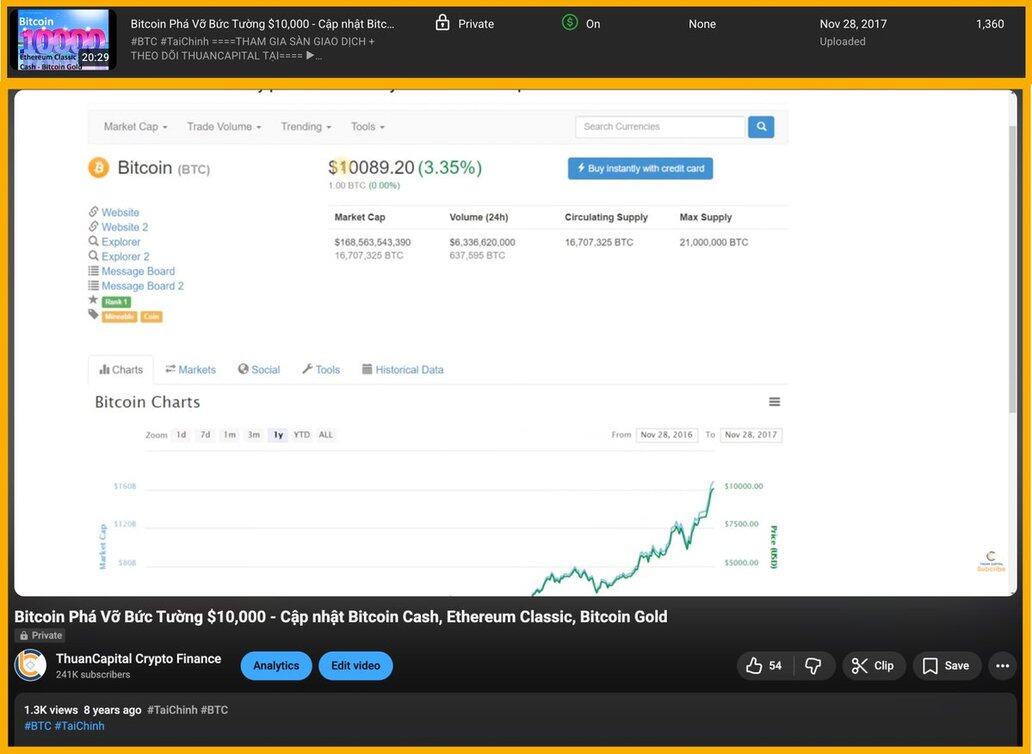Switch to the Historical Data tab
This screenshot has height=754, width=1032.
tap(402, 370)
